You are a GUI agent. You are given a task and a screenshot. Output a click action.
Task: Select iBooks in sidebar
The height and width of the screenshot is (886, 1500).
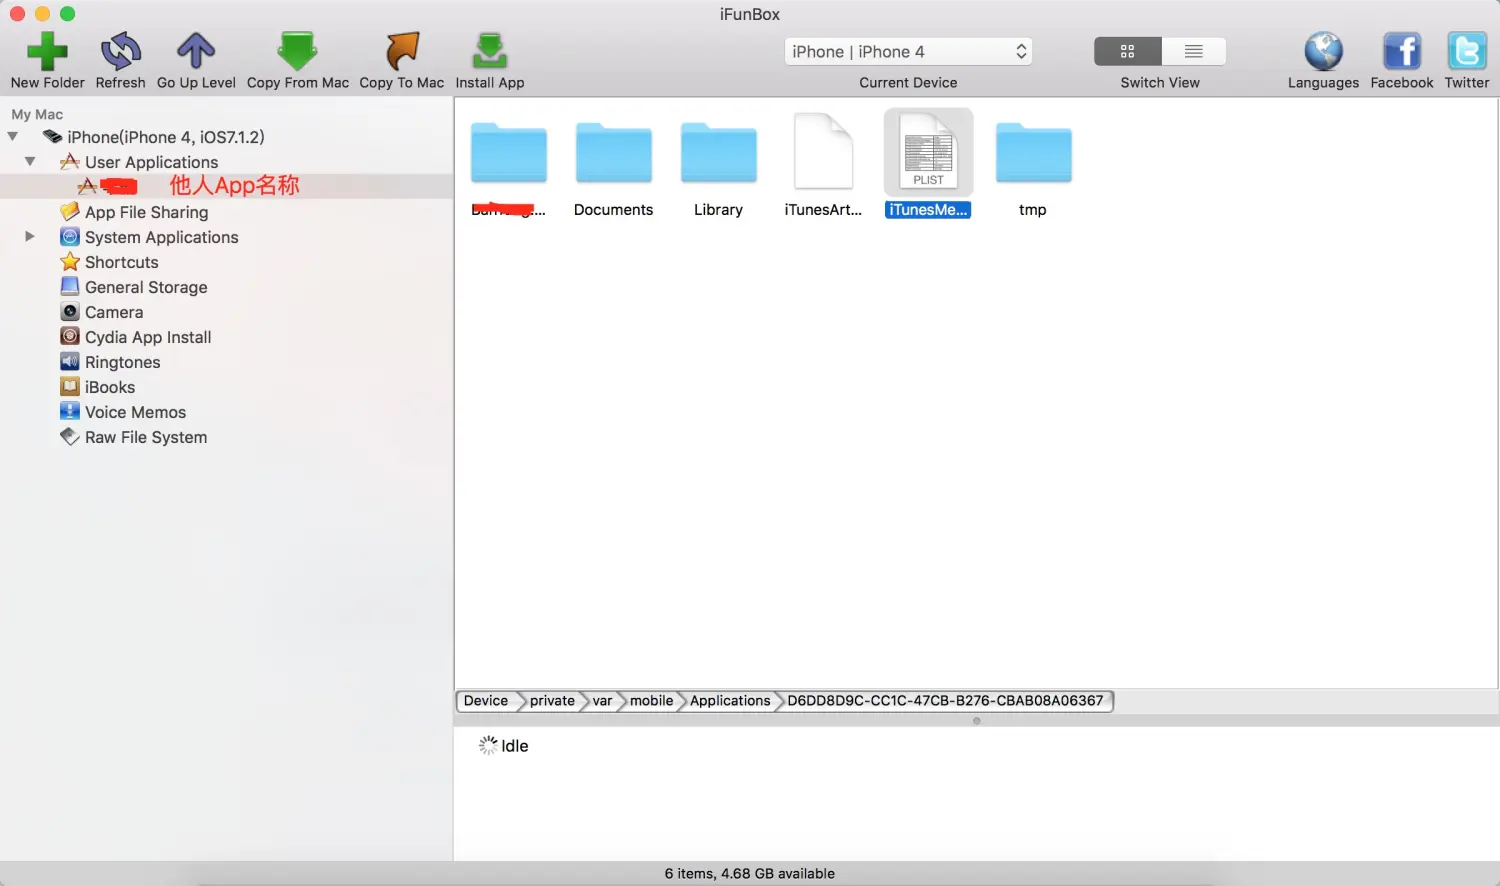pyautogui.click(x=109, y=387)
